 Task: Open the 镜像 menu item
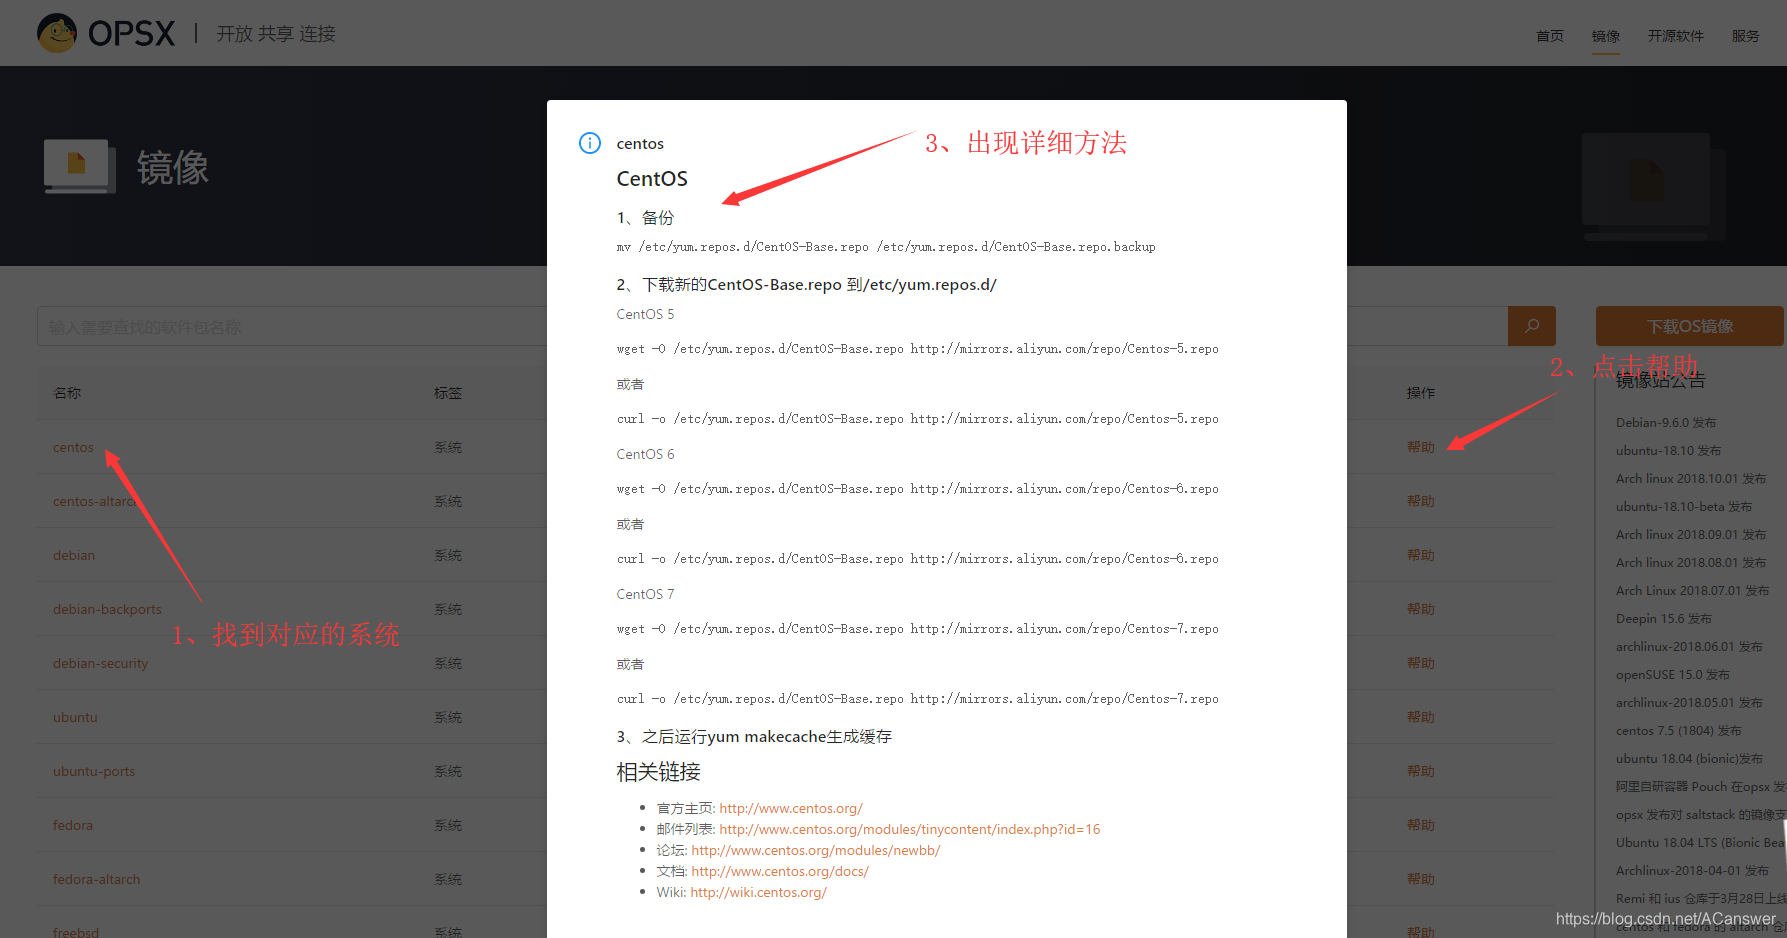click(x=1606, y=36)
